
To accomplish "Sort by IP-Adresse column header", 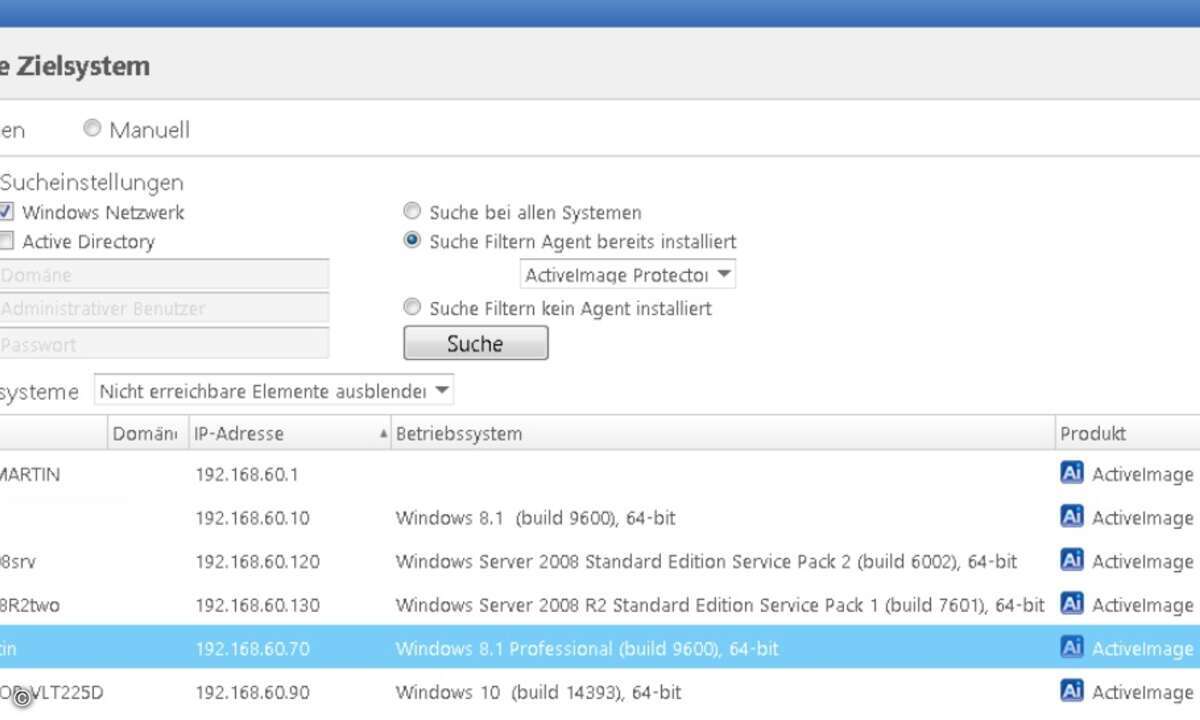I will [x=290, y=433].
